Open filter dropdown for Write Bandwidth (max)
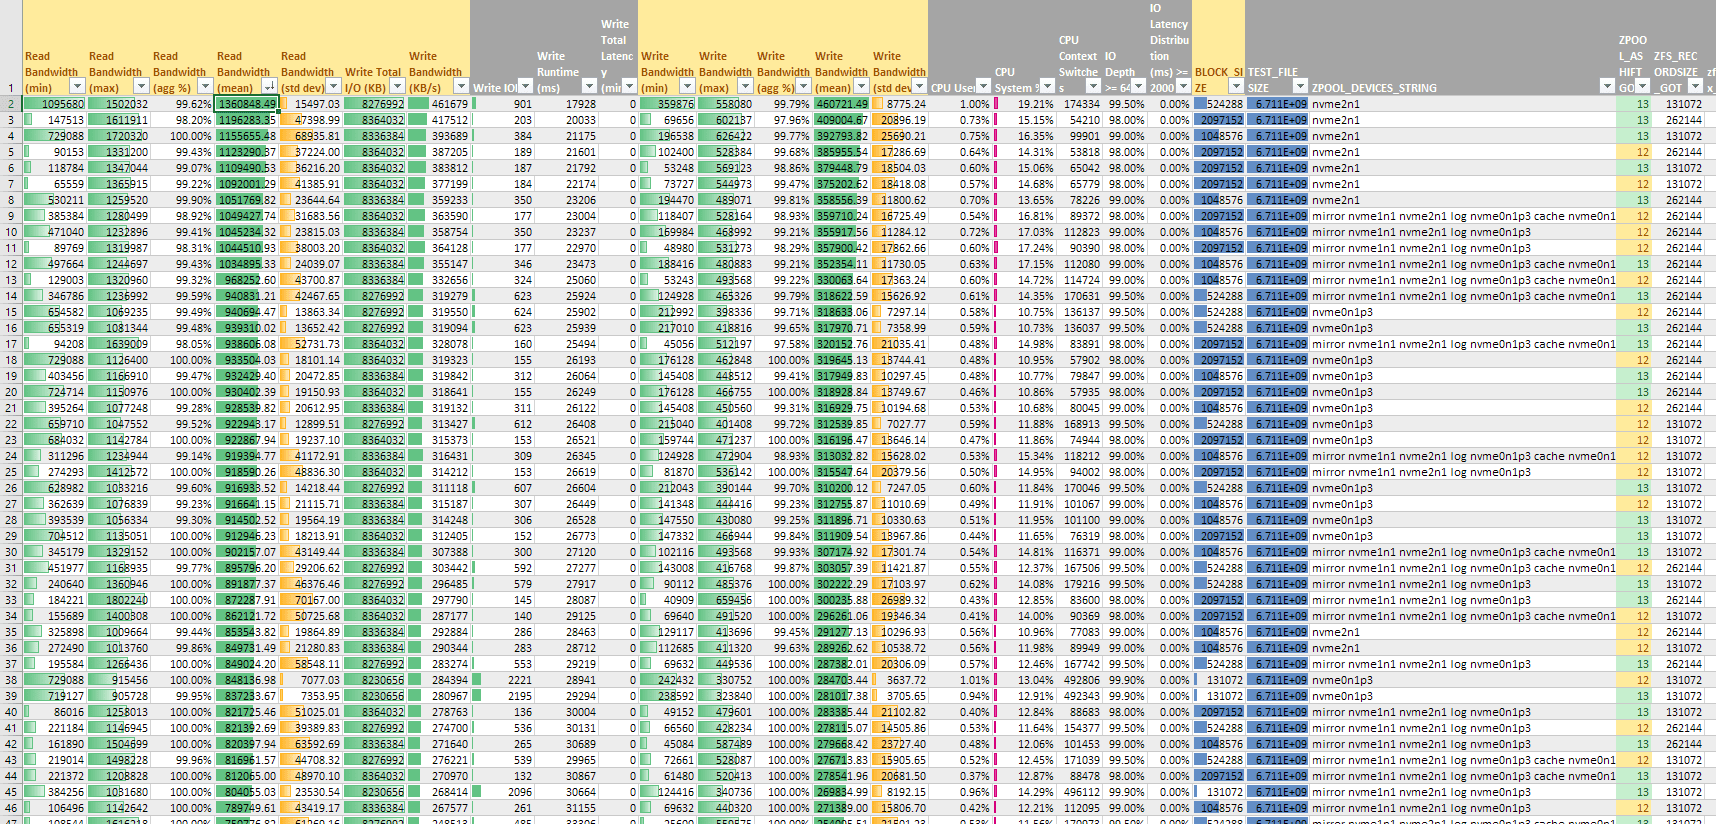1716x824 pixels. coord(745,87)
